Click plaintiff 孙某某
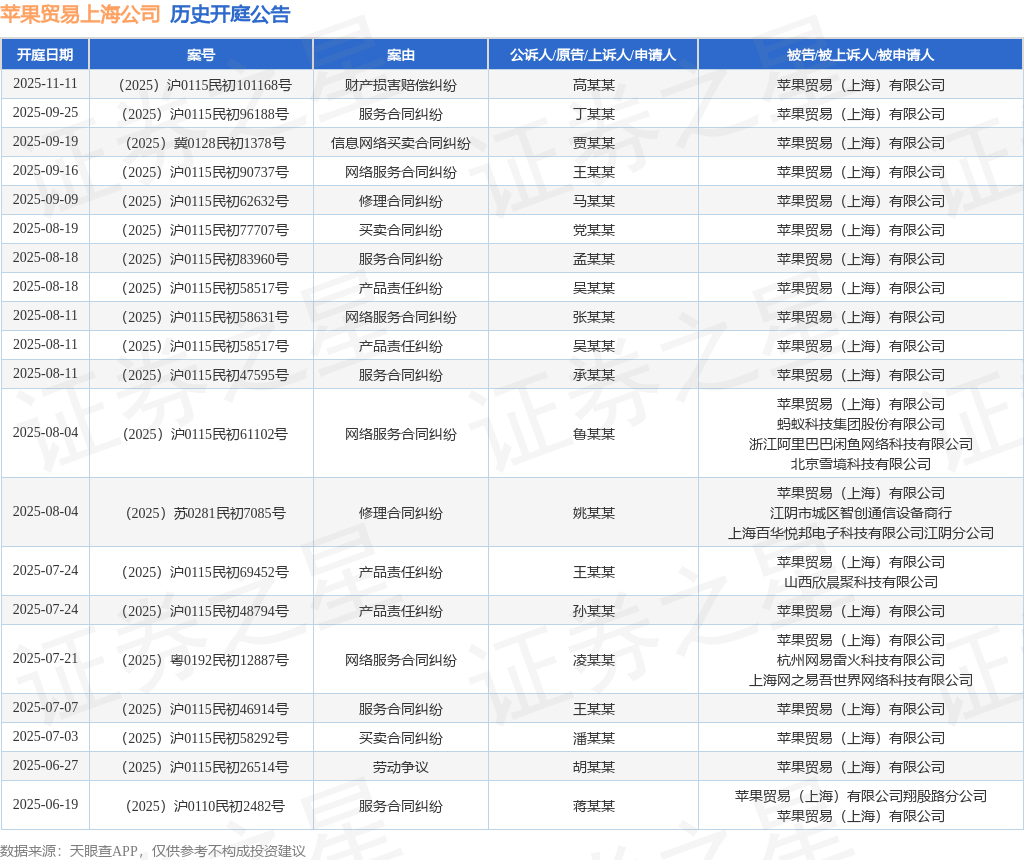Viewport: 1024px width, 860px height. (x=594, y=611)
